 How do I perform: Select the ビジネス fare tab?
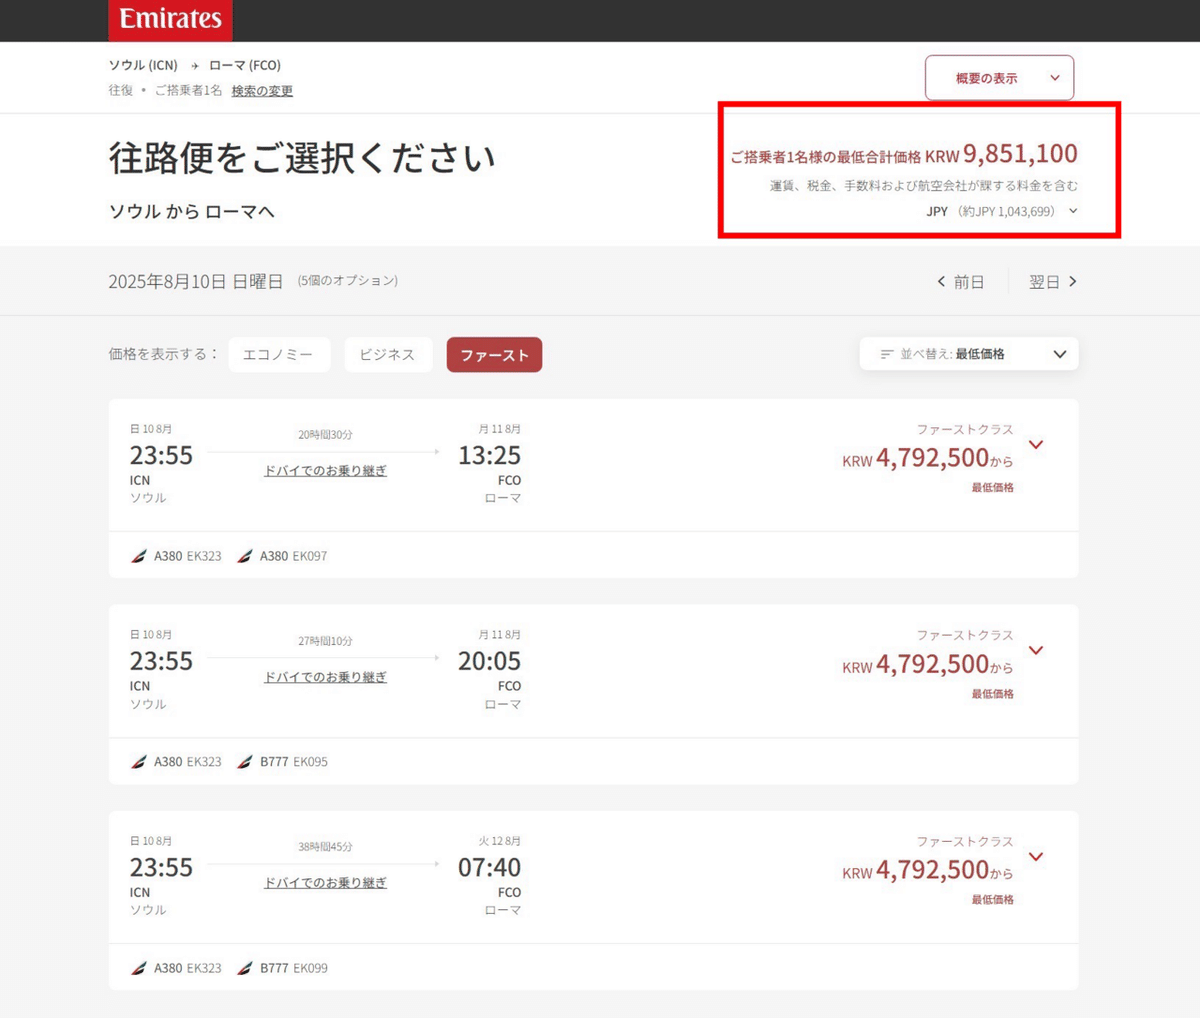pyautogui.click(x=388, y=355)
